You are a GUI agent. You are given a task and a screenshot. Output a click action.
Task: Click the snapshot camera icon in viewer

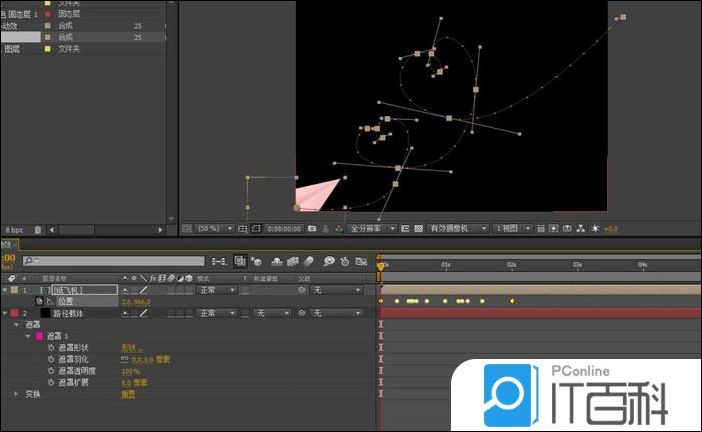coord(312,229)
